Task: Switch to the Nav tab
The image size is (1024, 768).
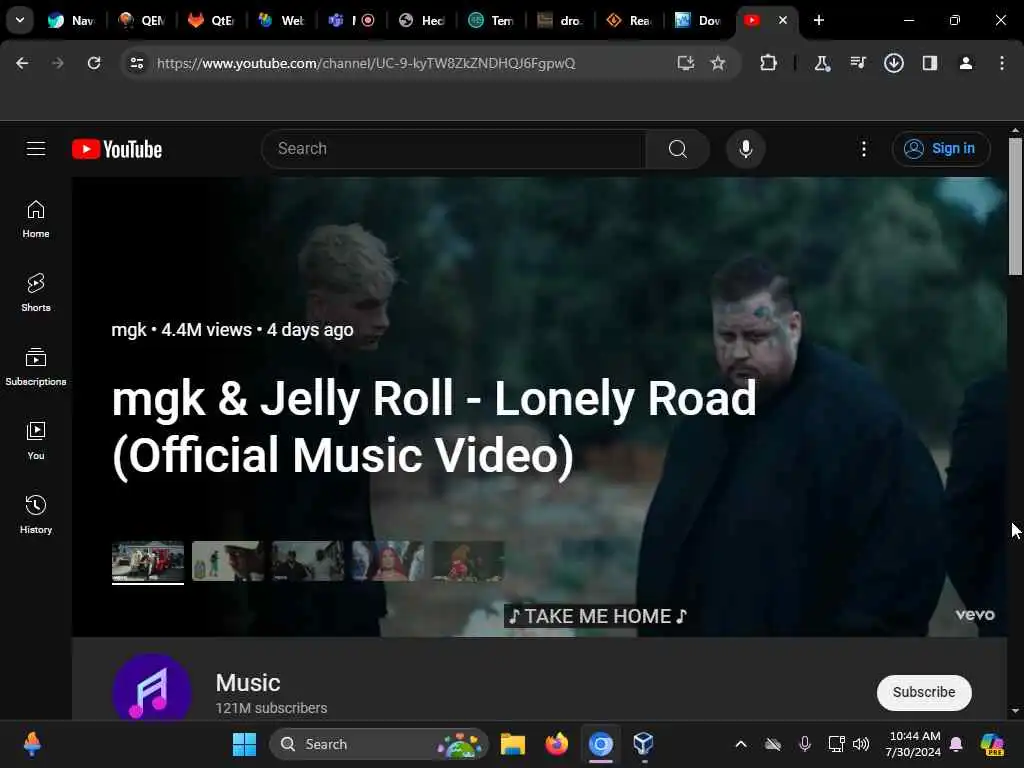Action: 71,20
